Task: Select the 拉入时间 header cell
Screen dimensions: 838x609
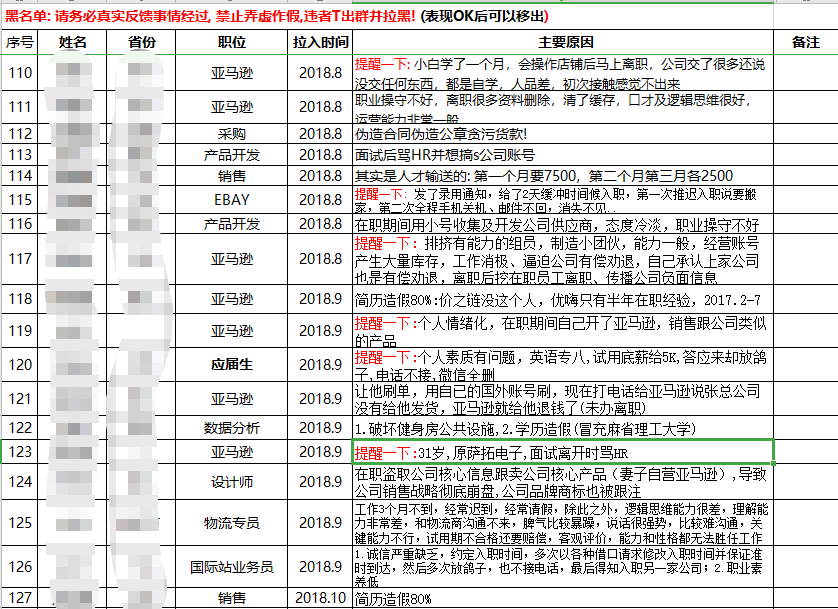Action: (320, 42)
